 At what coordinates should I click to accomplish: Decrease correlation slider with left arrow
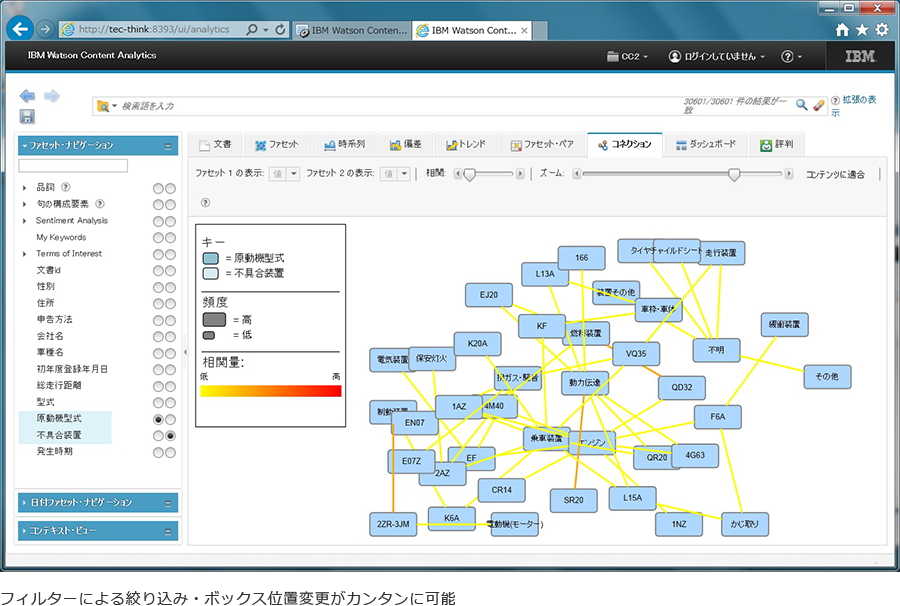tap(457, 173)
